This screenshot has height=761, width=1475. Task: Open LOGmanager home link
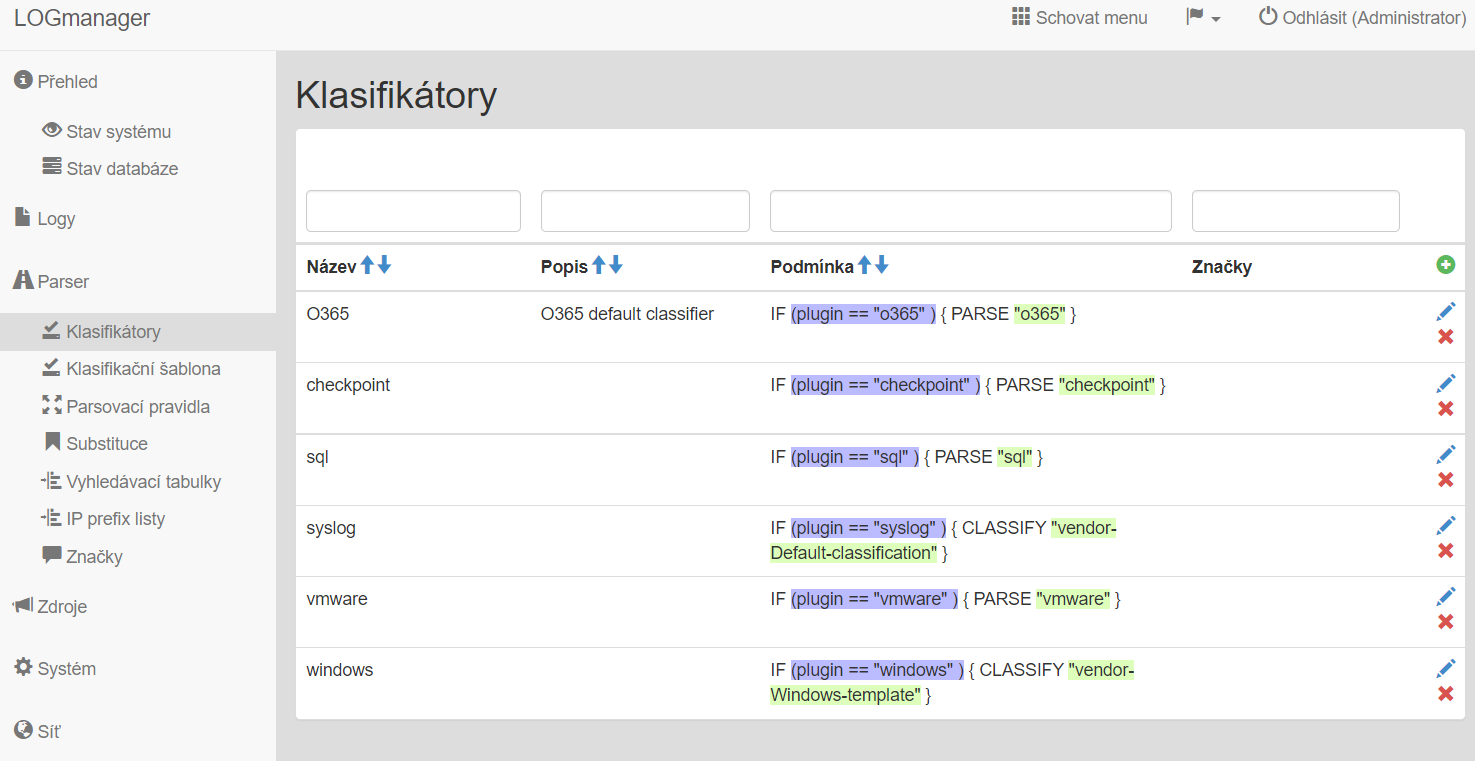(x=82, y=18)
